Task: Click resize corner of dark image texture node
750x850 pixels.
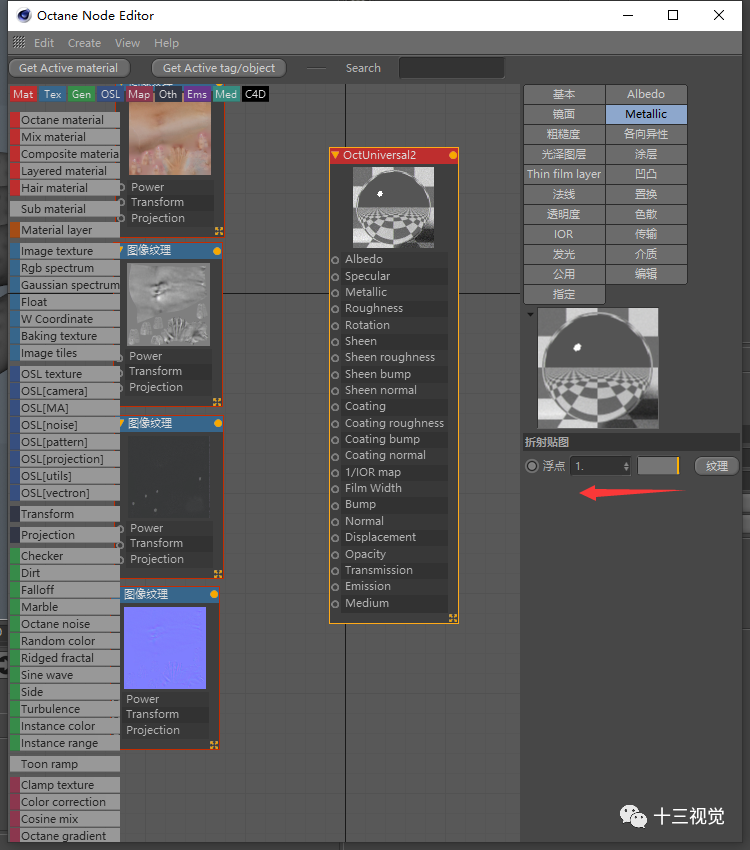Action: (x=218, y=574)
